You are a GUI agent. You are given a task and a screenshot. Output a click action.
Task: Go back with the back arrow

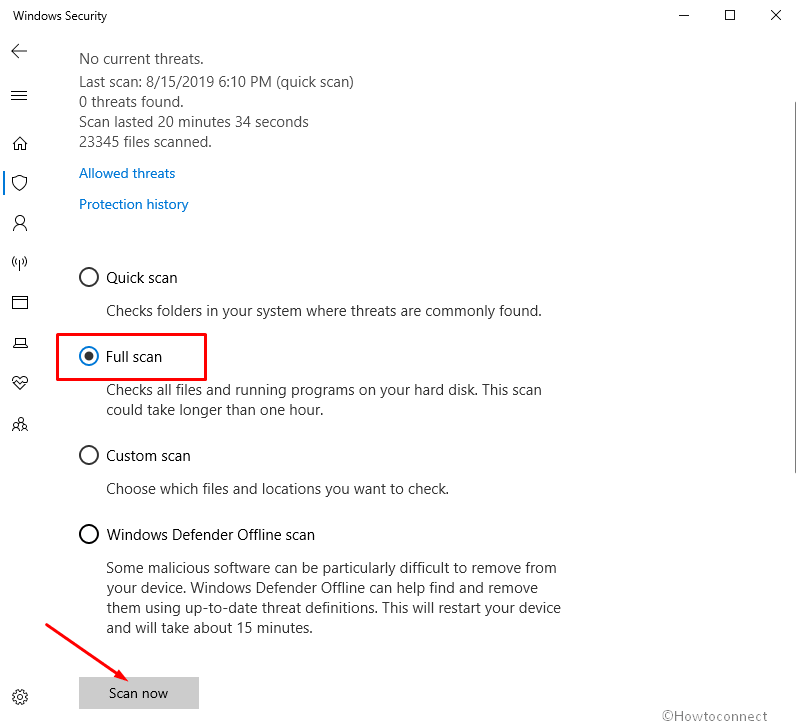(19, 51)
